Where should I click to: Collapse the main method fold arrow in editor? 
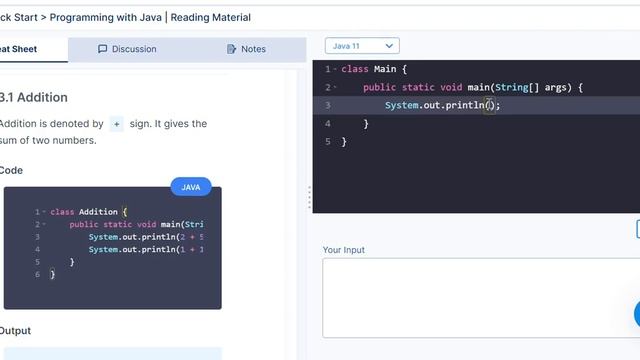[335, 87]
